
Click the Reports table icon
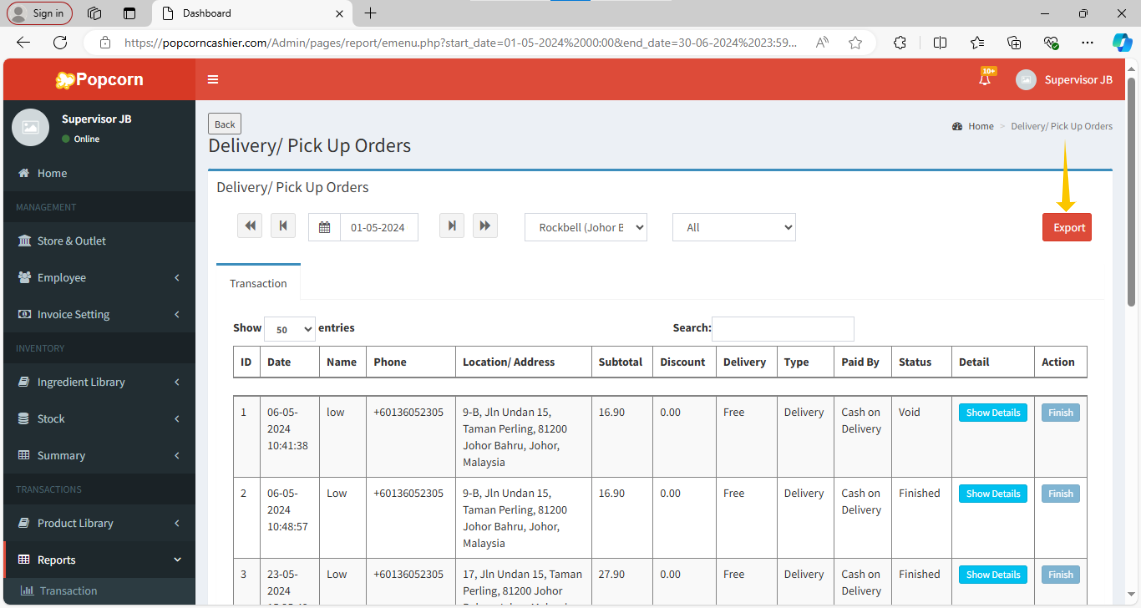coord(24,559)
